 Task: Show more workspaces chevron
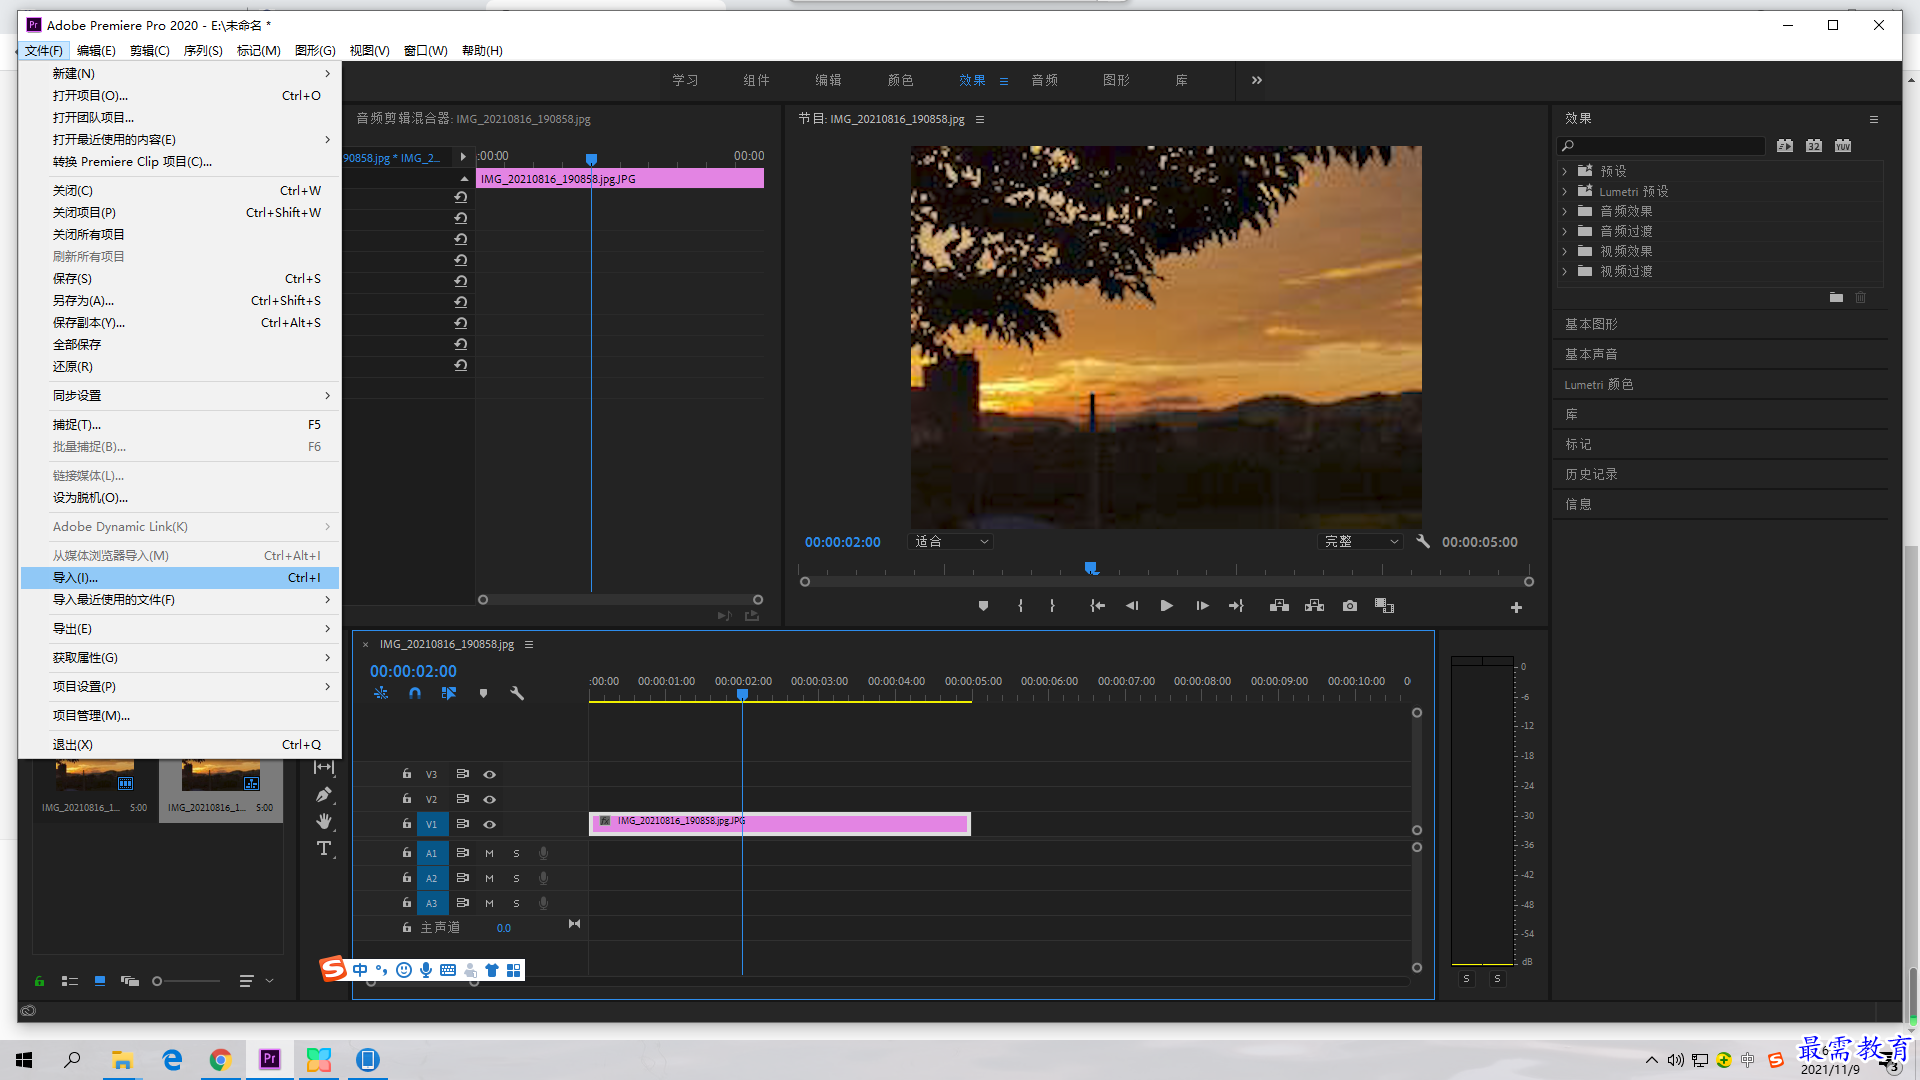coord(1257,80)
